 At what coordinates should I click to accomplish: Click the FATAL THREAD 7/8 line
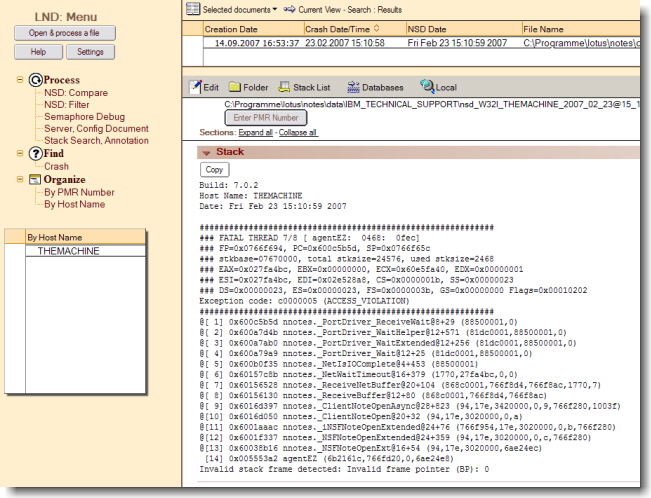point(310,238)
